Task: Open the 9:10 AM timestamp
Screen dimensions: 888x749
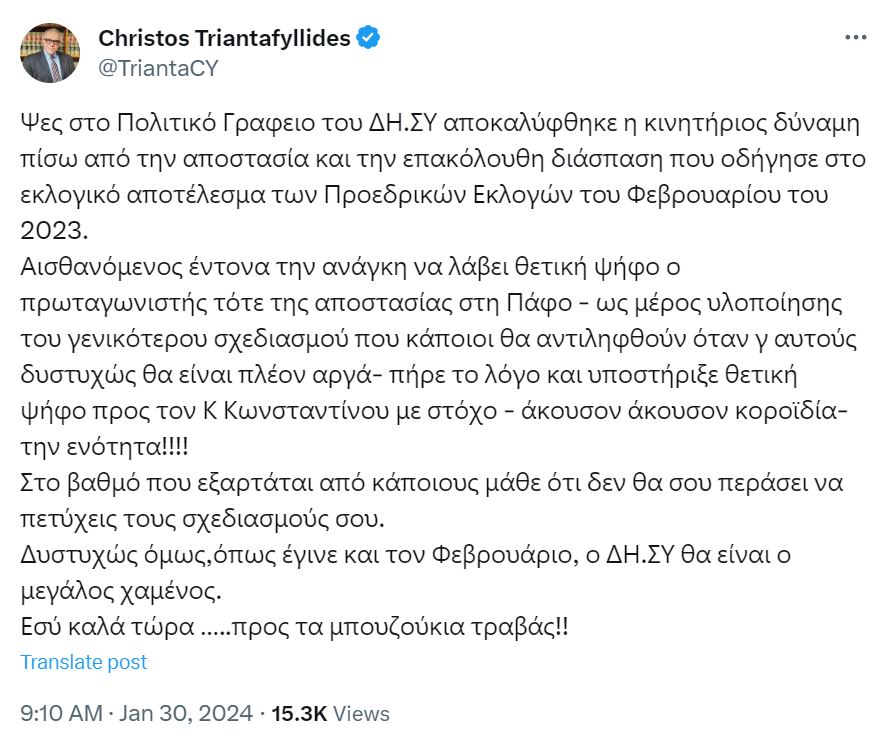Action: 61,713
